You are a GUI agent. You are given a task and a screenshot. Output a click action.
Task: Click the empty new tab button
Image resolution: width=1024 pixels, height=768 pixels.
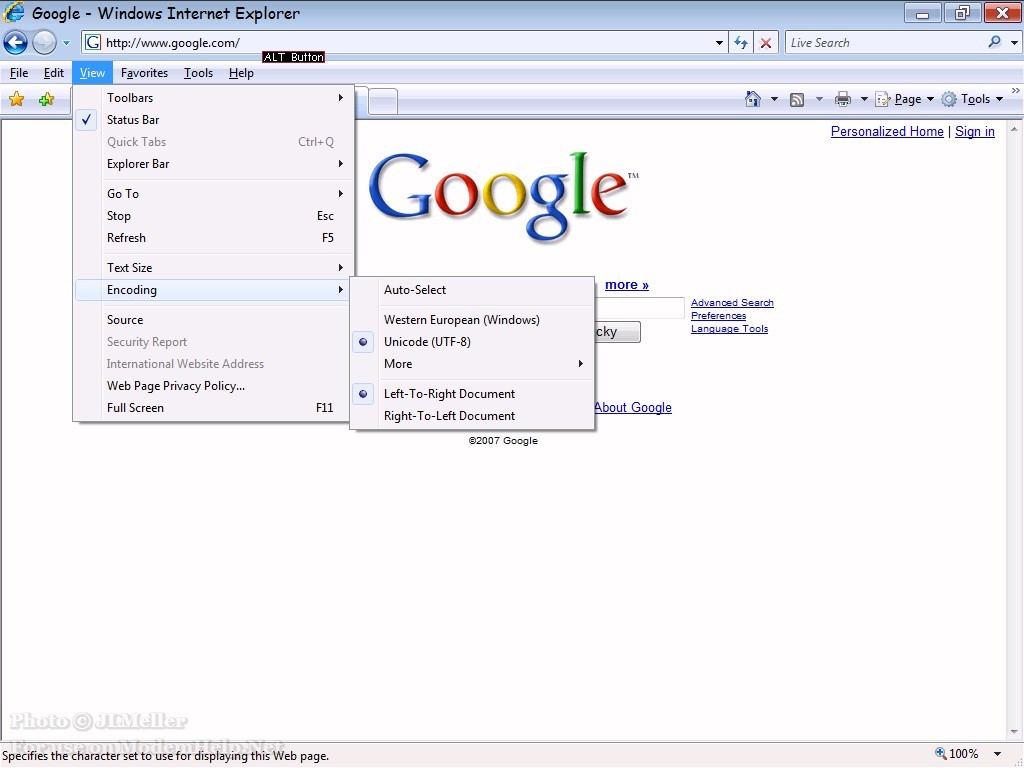point(383,101)
